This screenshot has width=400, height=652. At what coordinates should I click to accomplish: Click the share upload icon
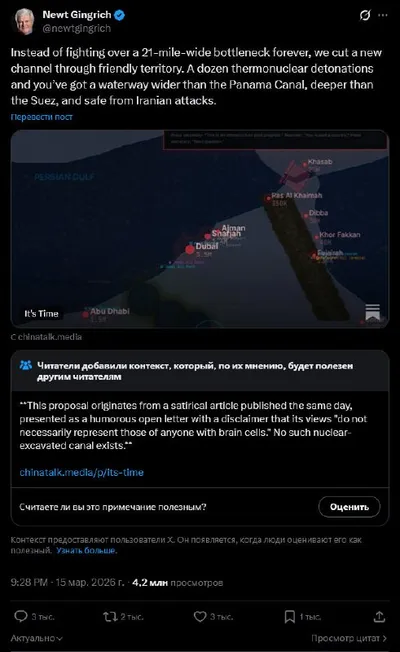click(379, 616)
